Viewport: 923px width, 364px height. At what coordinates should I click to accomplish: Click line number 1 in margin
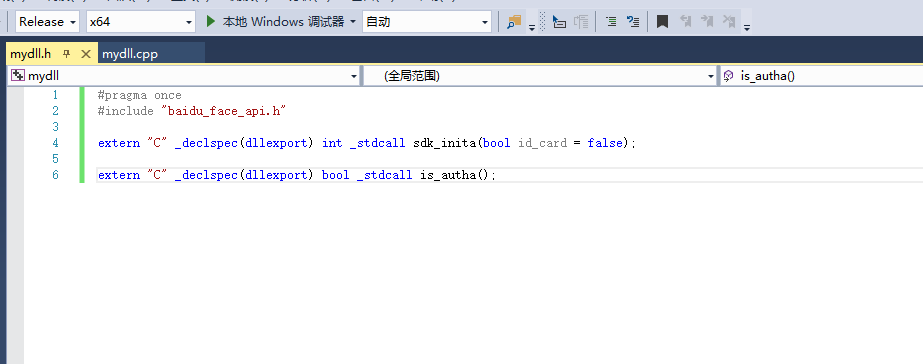coord(55,95)
